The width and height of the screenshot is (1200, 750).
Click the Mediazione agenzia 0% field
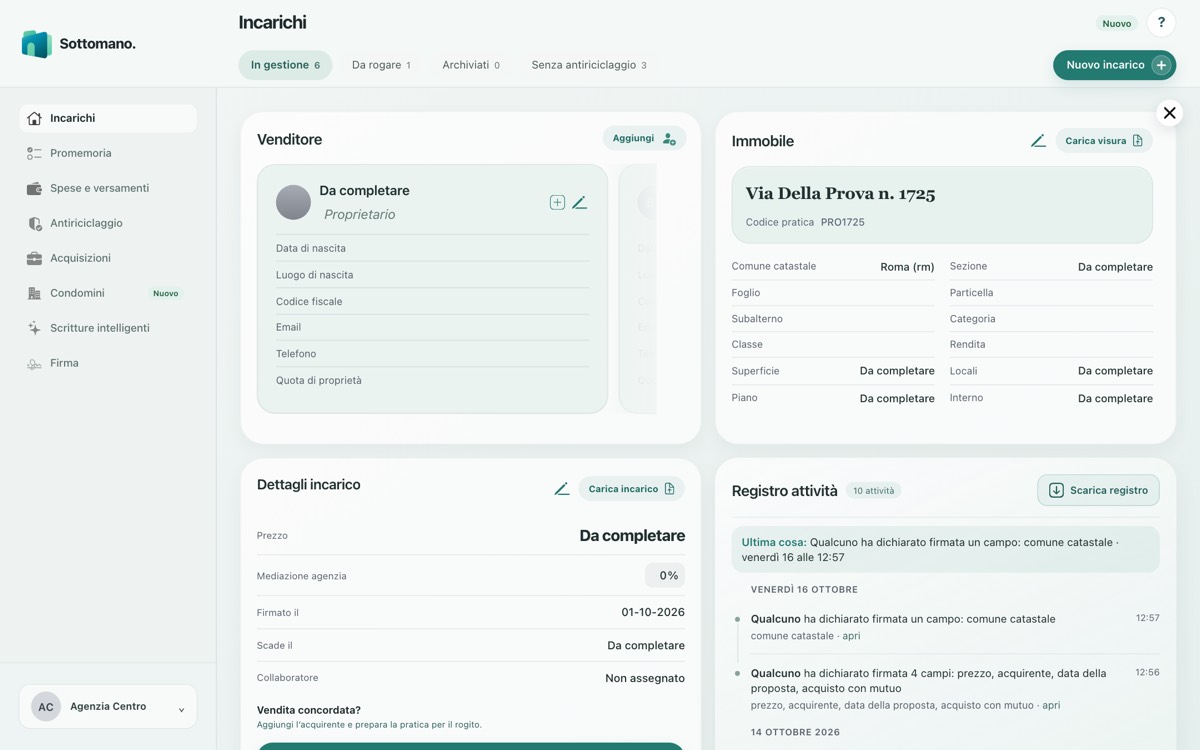pyautogui.click(x=665, y=575)
